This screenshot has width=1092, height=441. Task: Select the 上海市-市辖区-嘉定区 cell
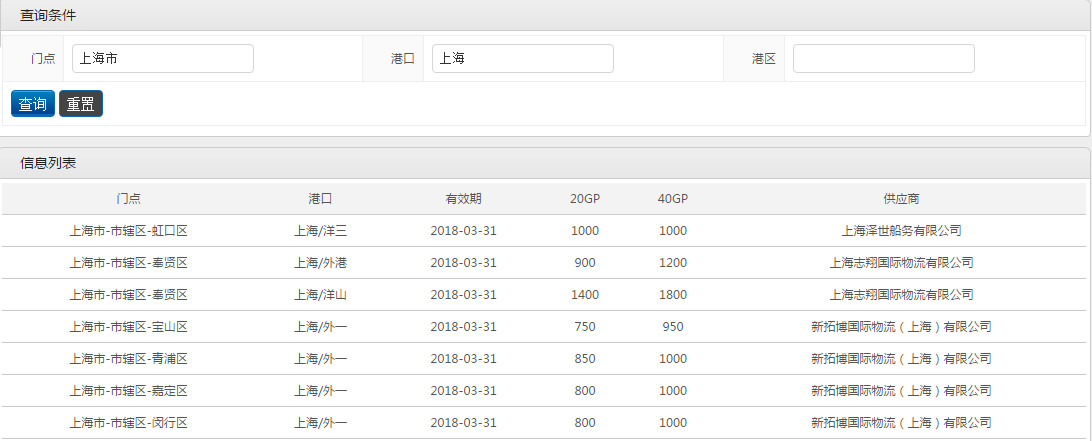pyautogui.click(x=129, y=391)
